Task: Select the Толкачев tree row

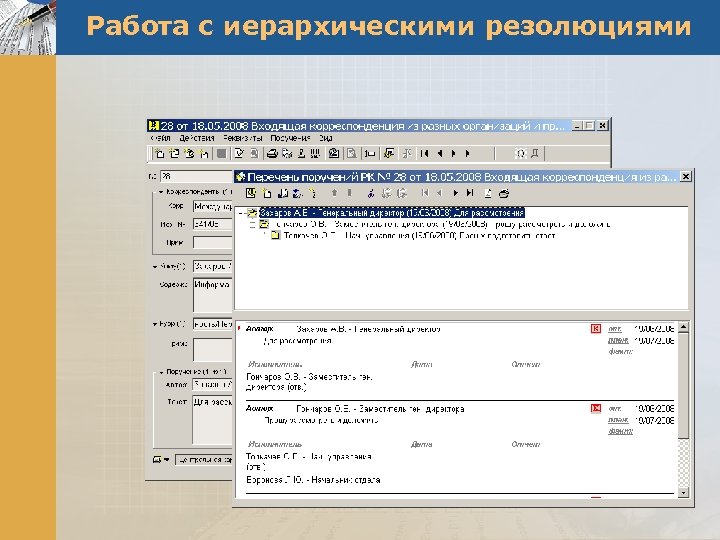Action: point(420,236)
